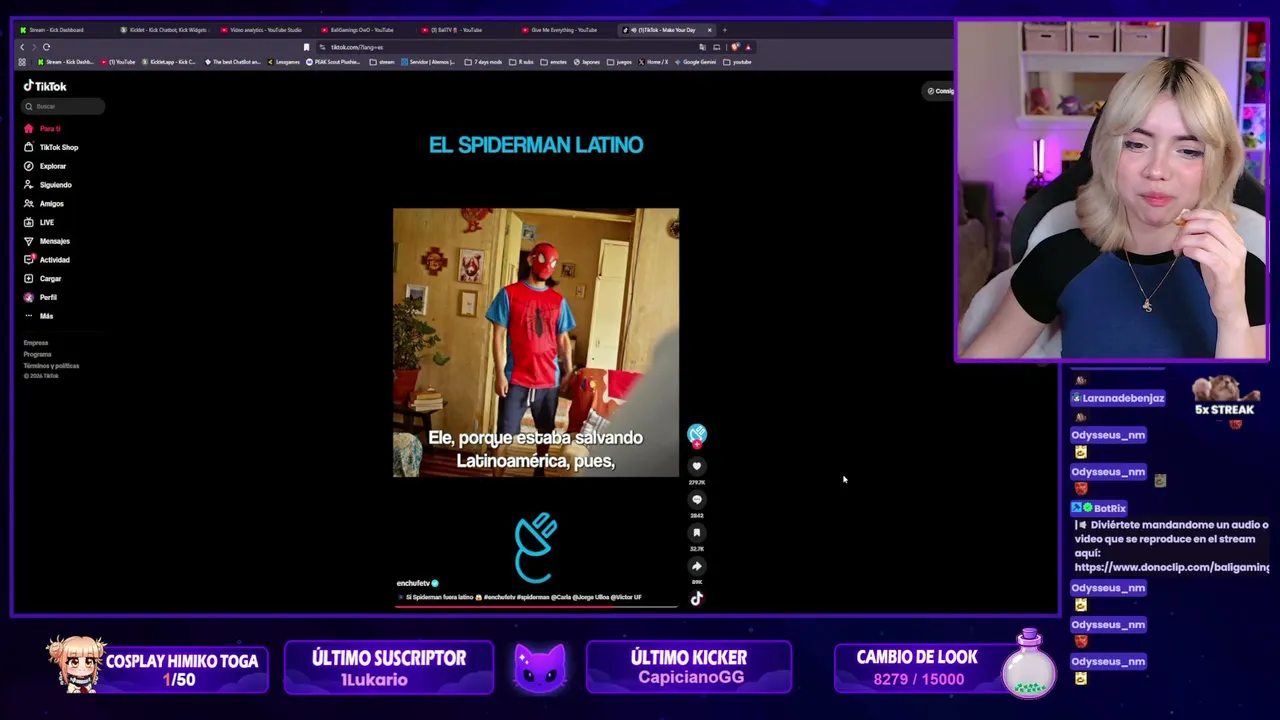The width and height of the screenshot is (1280, 720).
Task: Click the Actividad icon with red badge
Action: [x=29, y=260]
